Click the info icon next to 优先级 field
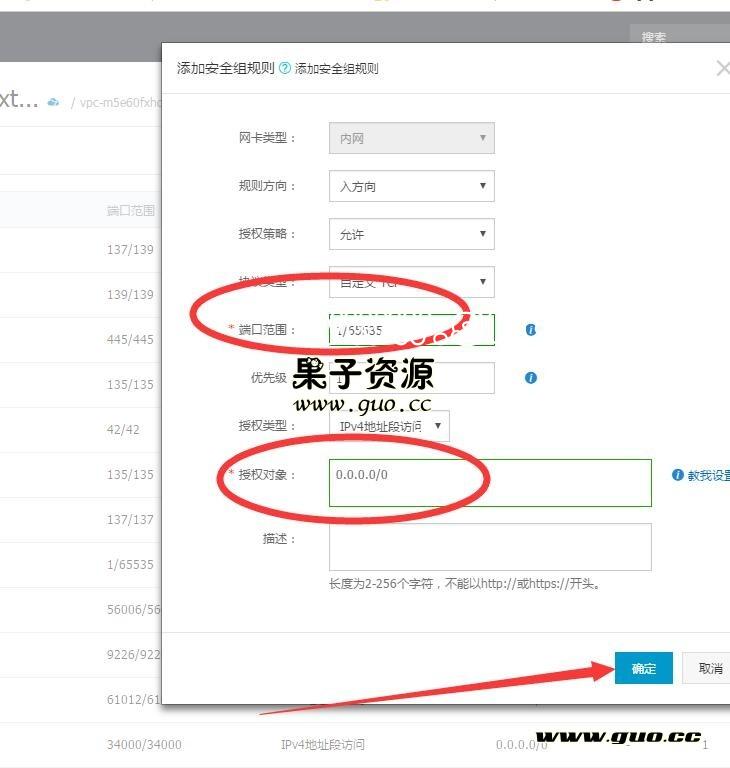 (x=531, y=378)
